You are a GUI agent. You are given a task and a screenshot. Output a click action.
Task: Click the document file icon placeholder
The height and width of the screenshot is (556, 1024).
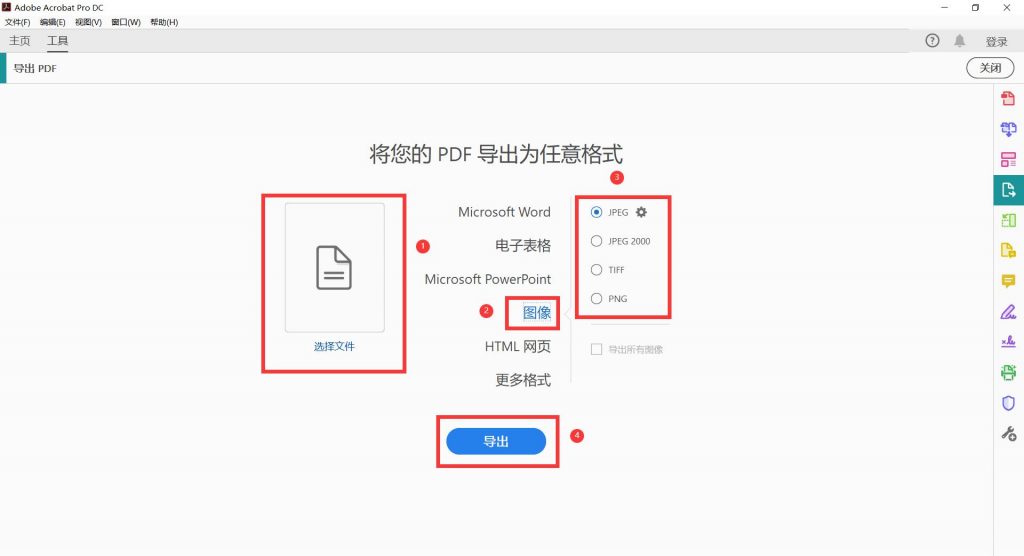(x=334, y=268)
